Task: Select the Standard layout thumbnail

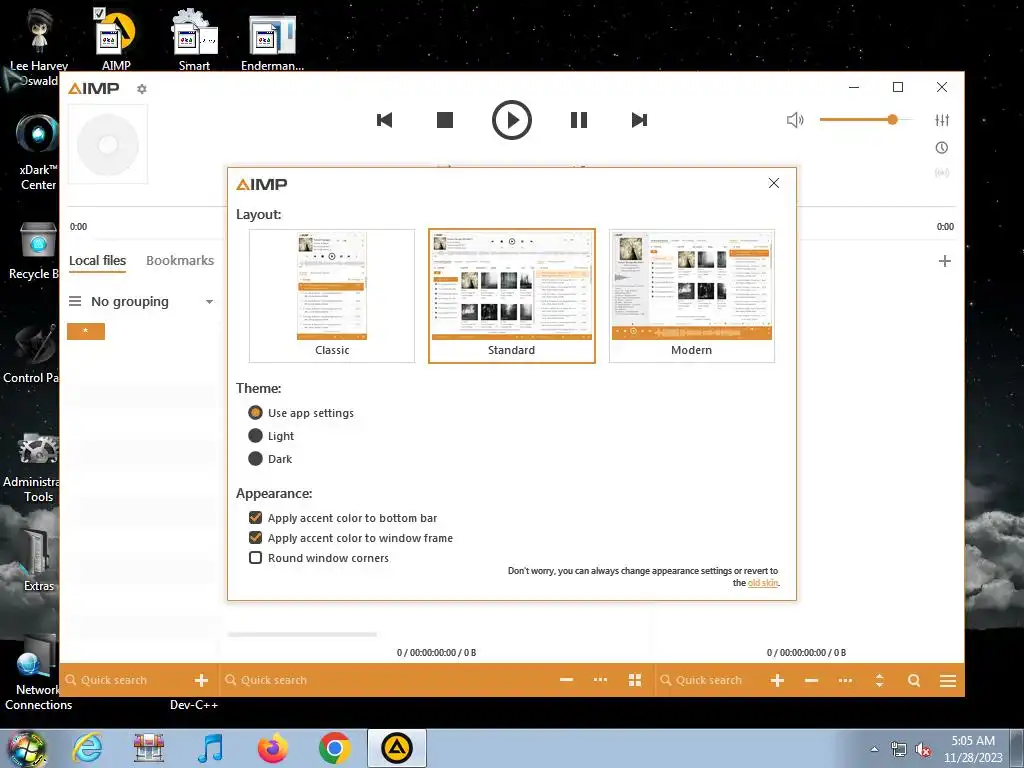Action: tap(511, 296)
